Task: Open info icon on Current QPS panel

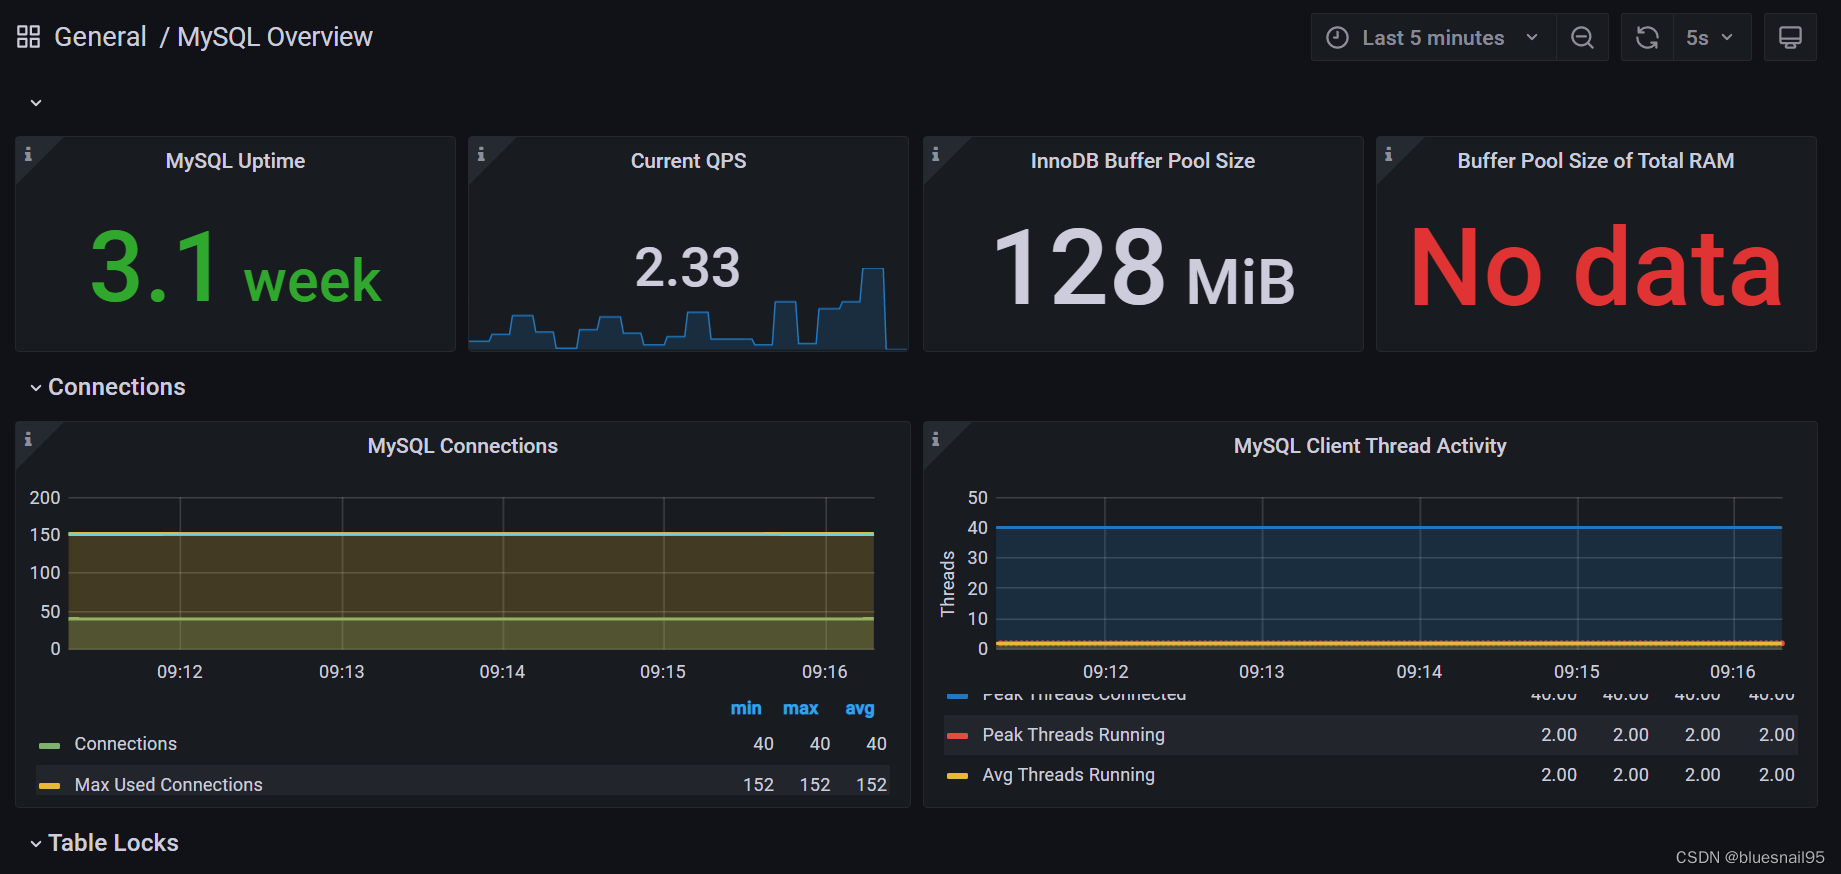Action: click(481, 154)
